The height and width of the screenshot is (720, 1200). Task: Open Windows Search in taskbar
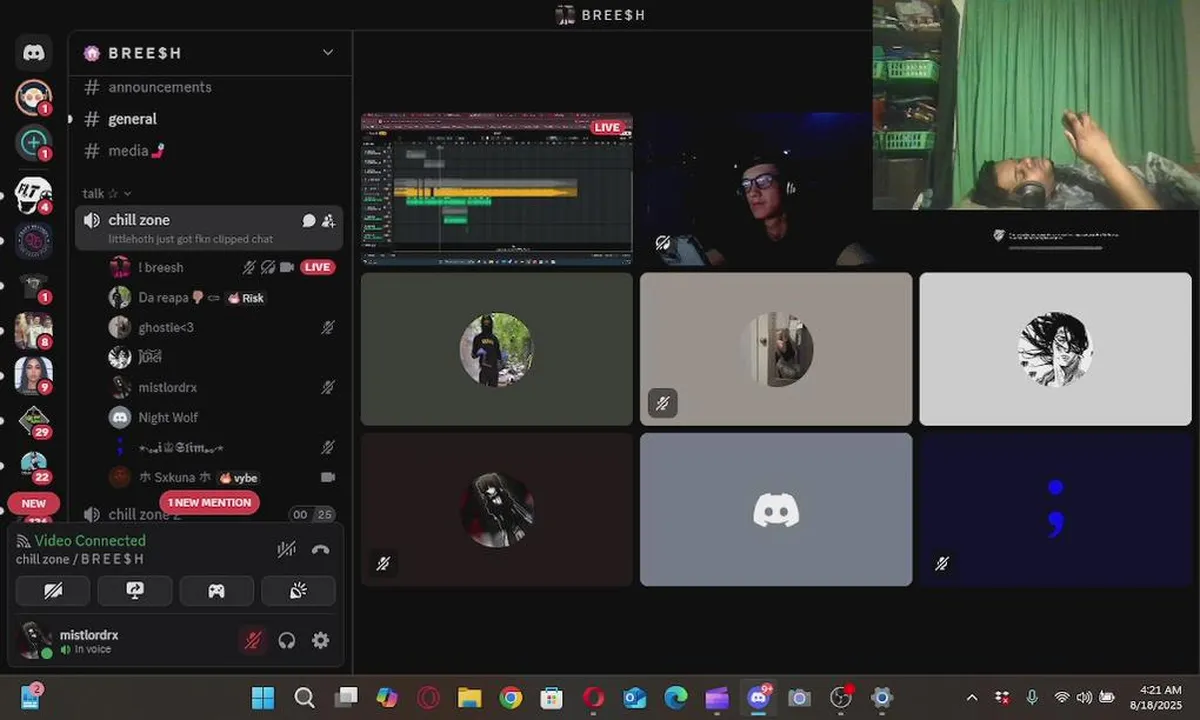point(305,697)
